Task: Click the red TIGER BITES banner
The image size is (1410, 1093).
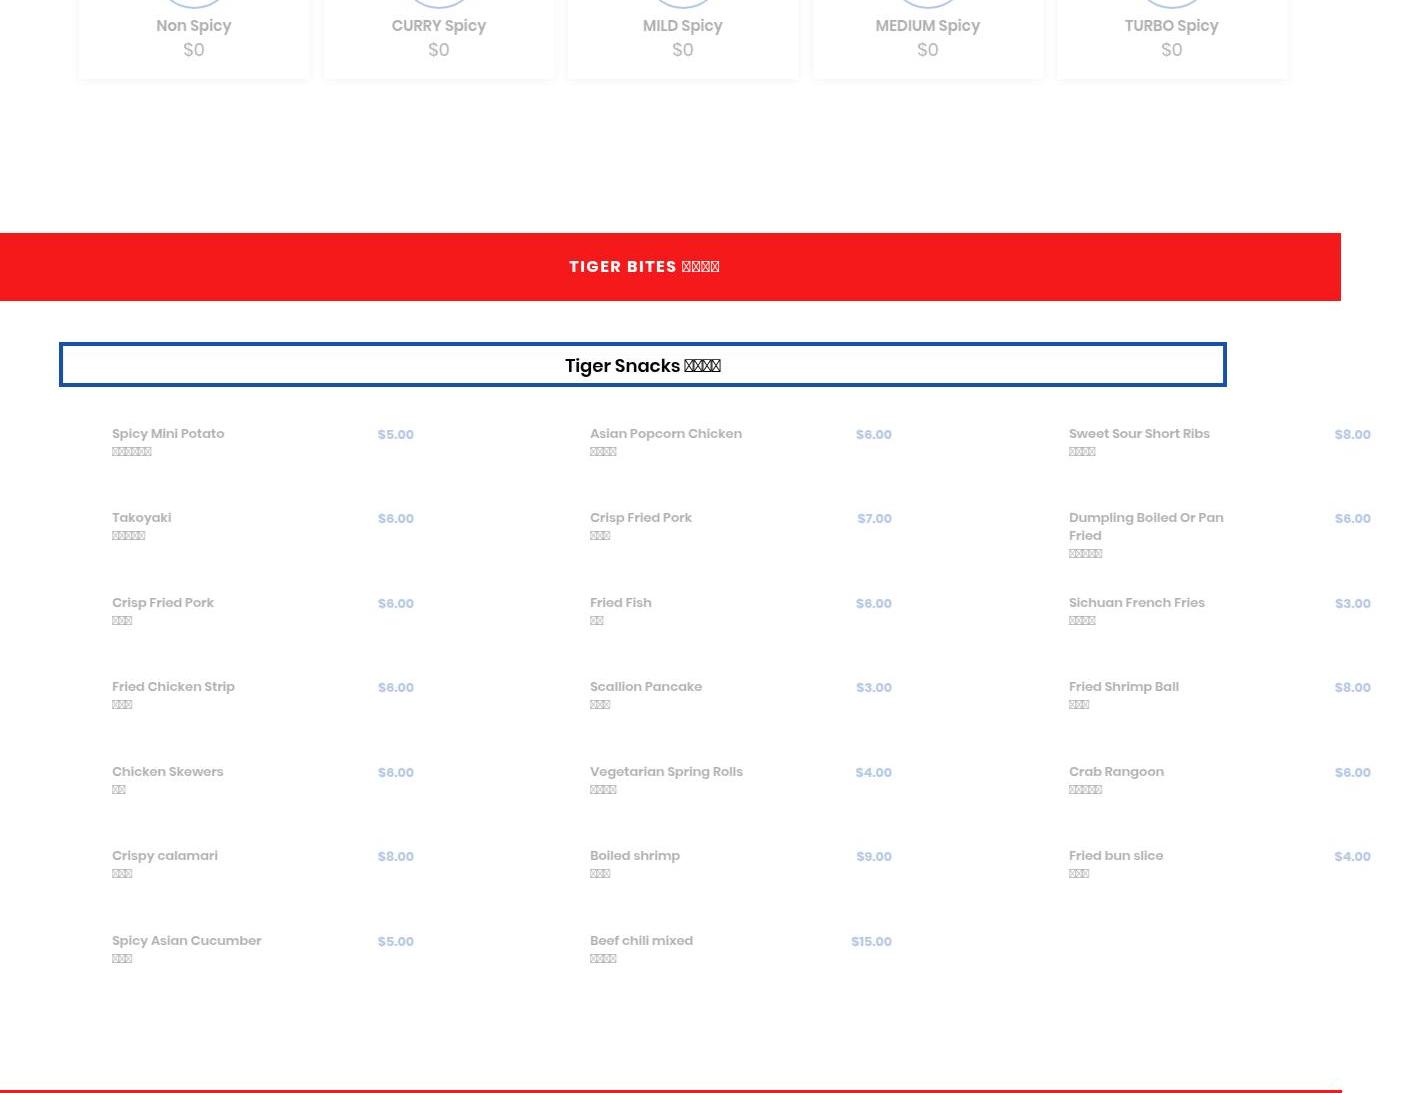Action: coord(644,267)
